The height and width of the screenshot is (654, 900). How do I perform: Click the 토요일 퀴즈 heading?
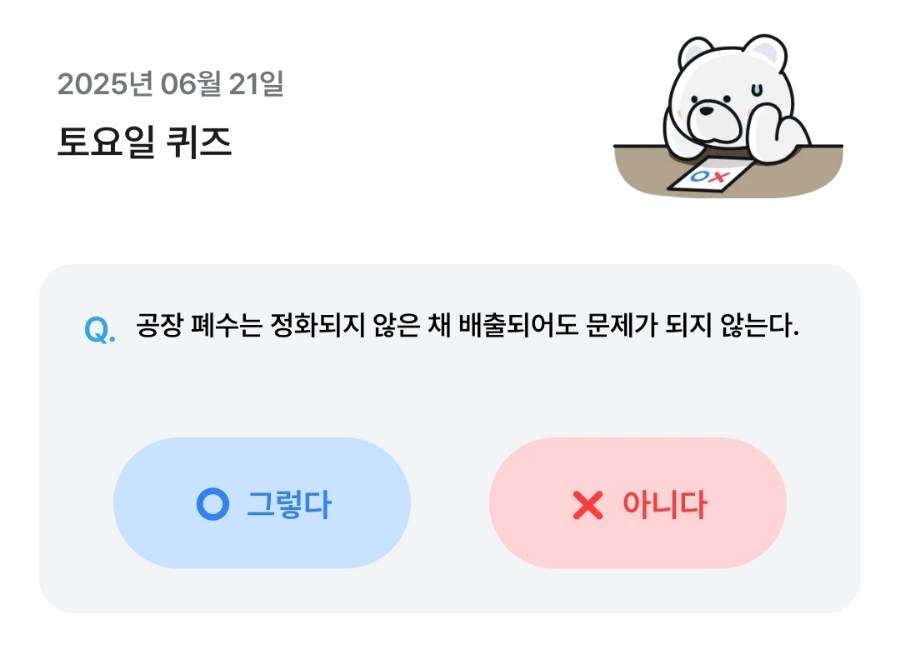[x=145, y=142]
